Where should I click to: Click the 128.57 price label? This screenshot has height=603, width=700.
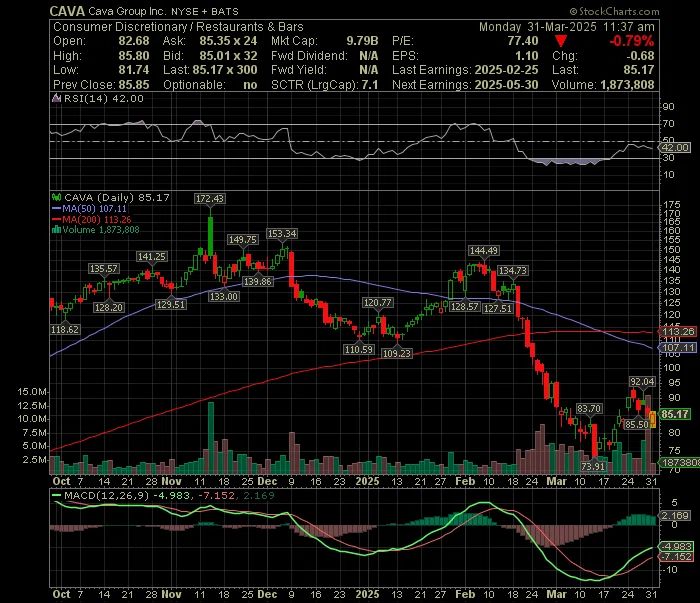point(465,307)
